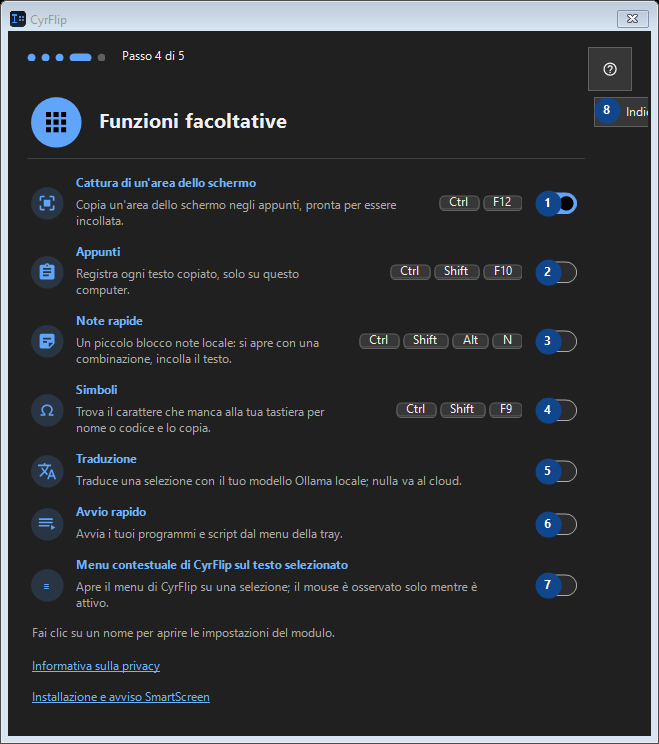Click the Funzioni facoltative grid icon
The height and width of the screenshot is (744, 659).
[56, 122]
